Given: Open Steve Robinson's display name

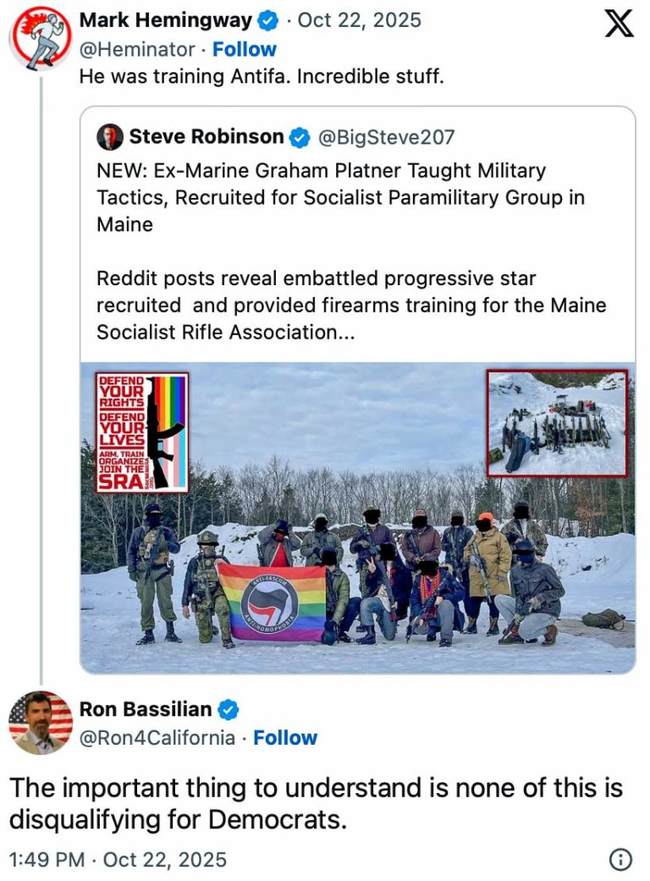Looking at the screenshot, I should 206,136.
